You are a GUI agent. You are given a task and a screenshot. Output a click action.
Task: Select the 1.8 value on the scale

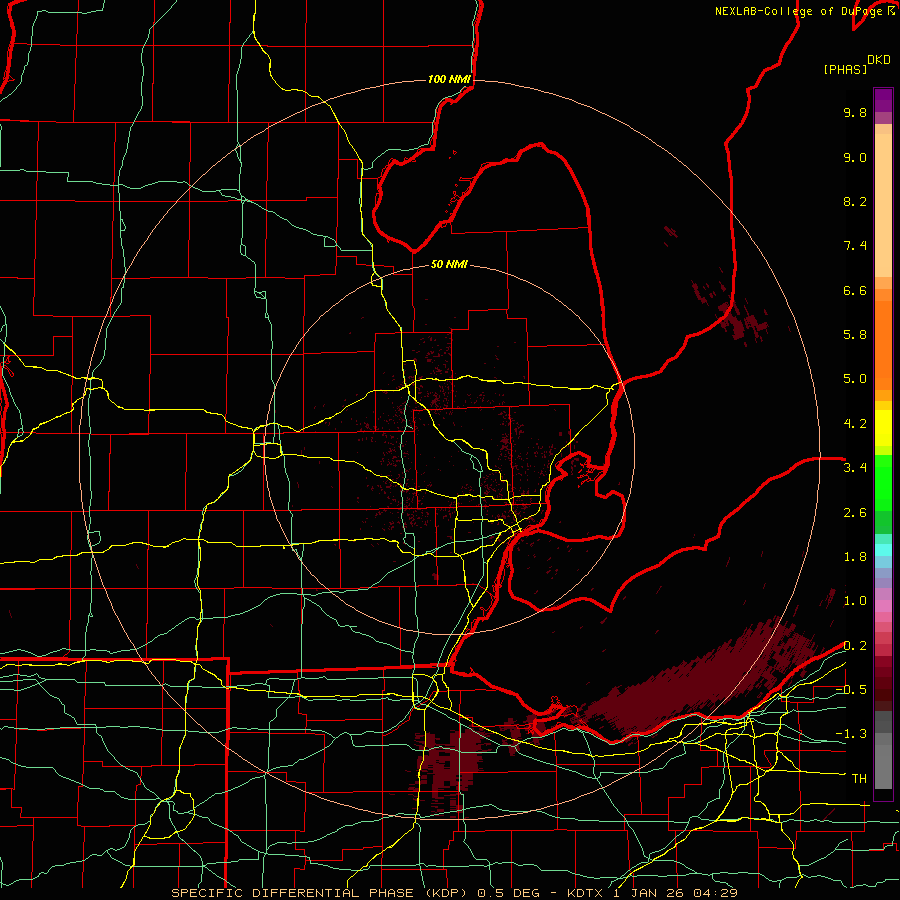(855, 557)
